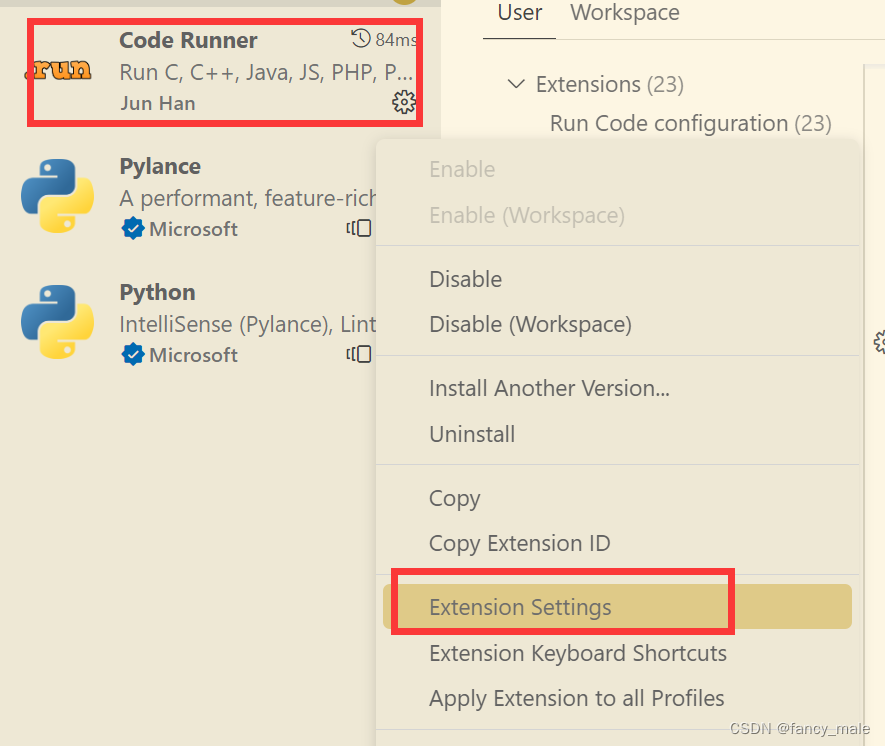
Task: Switch to the User settings tab
Action: pyautogui.click(x=520, y=13)
